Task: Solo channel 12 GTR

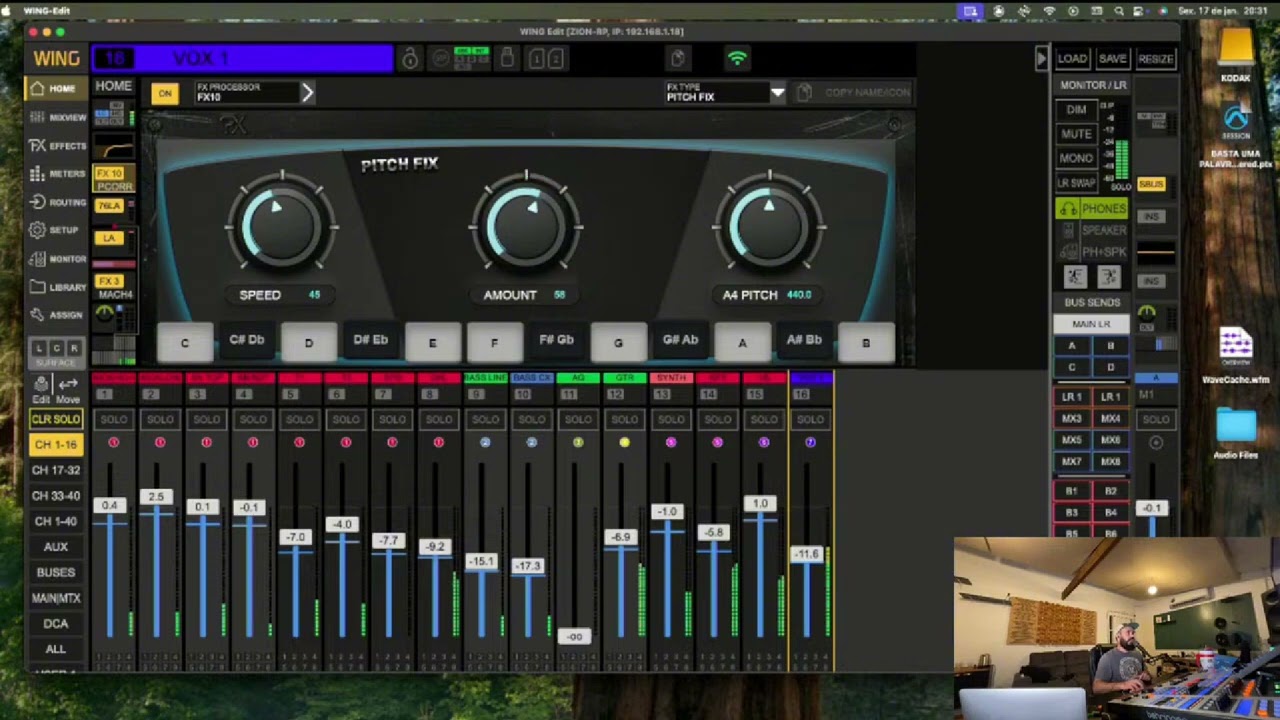Action: [x=624, y=419]
